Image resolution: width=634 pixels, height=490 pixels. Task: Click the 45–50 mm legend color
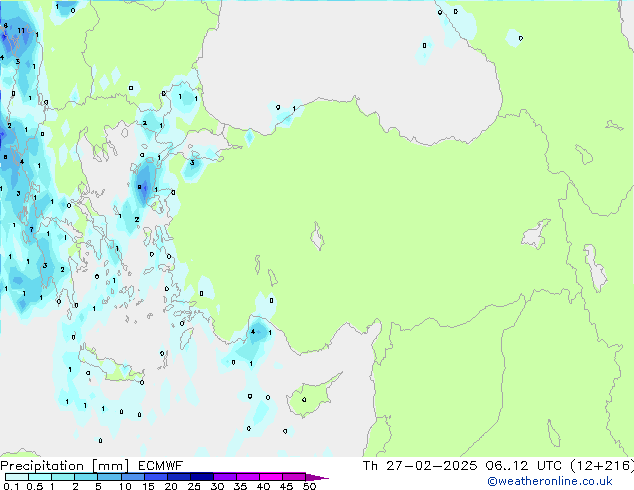click(294, 477)
